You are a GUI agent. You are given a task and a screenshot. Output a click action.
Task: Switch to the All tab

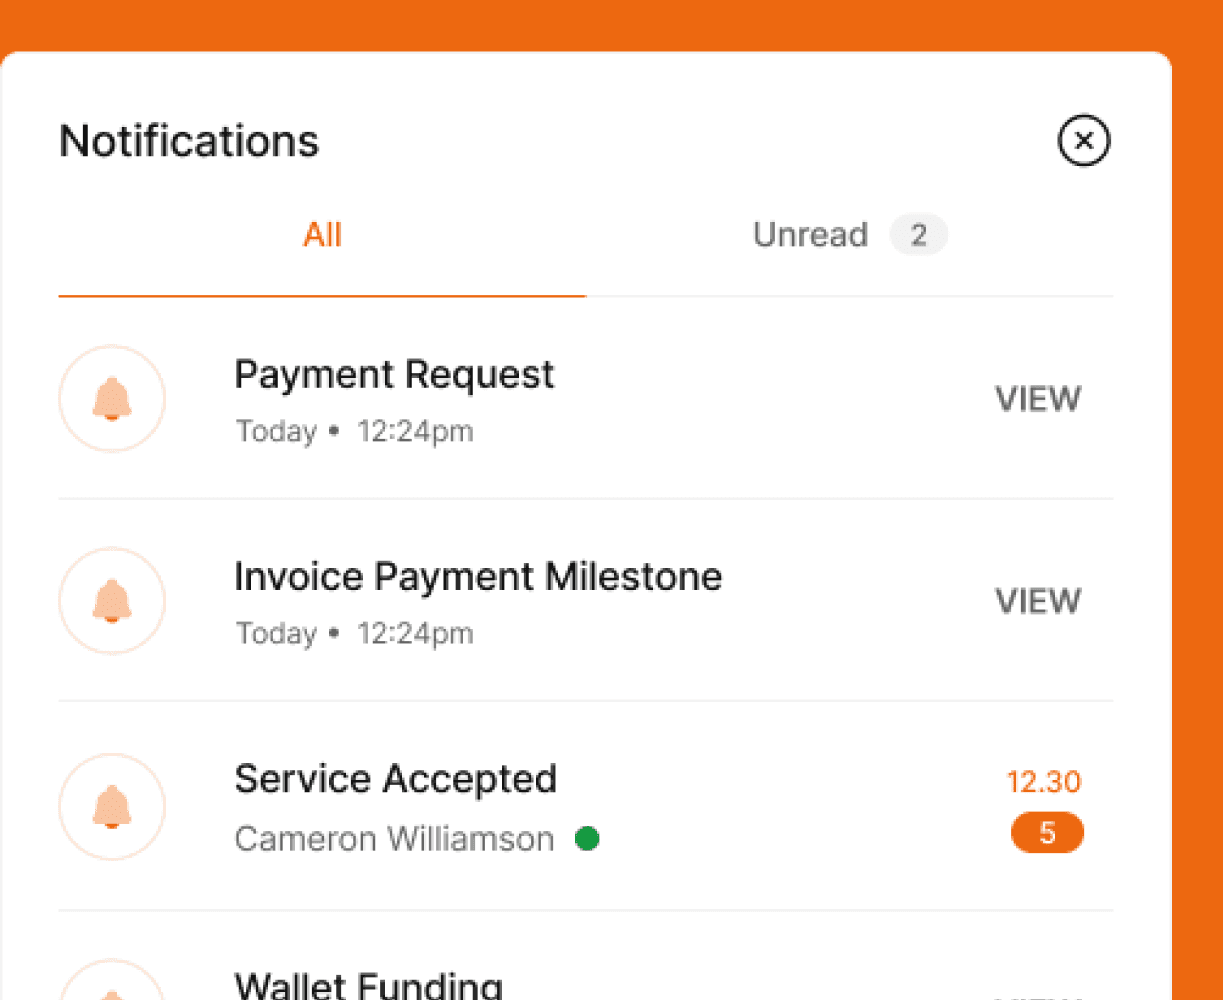point(322,236)
